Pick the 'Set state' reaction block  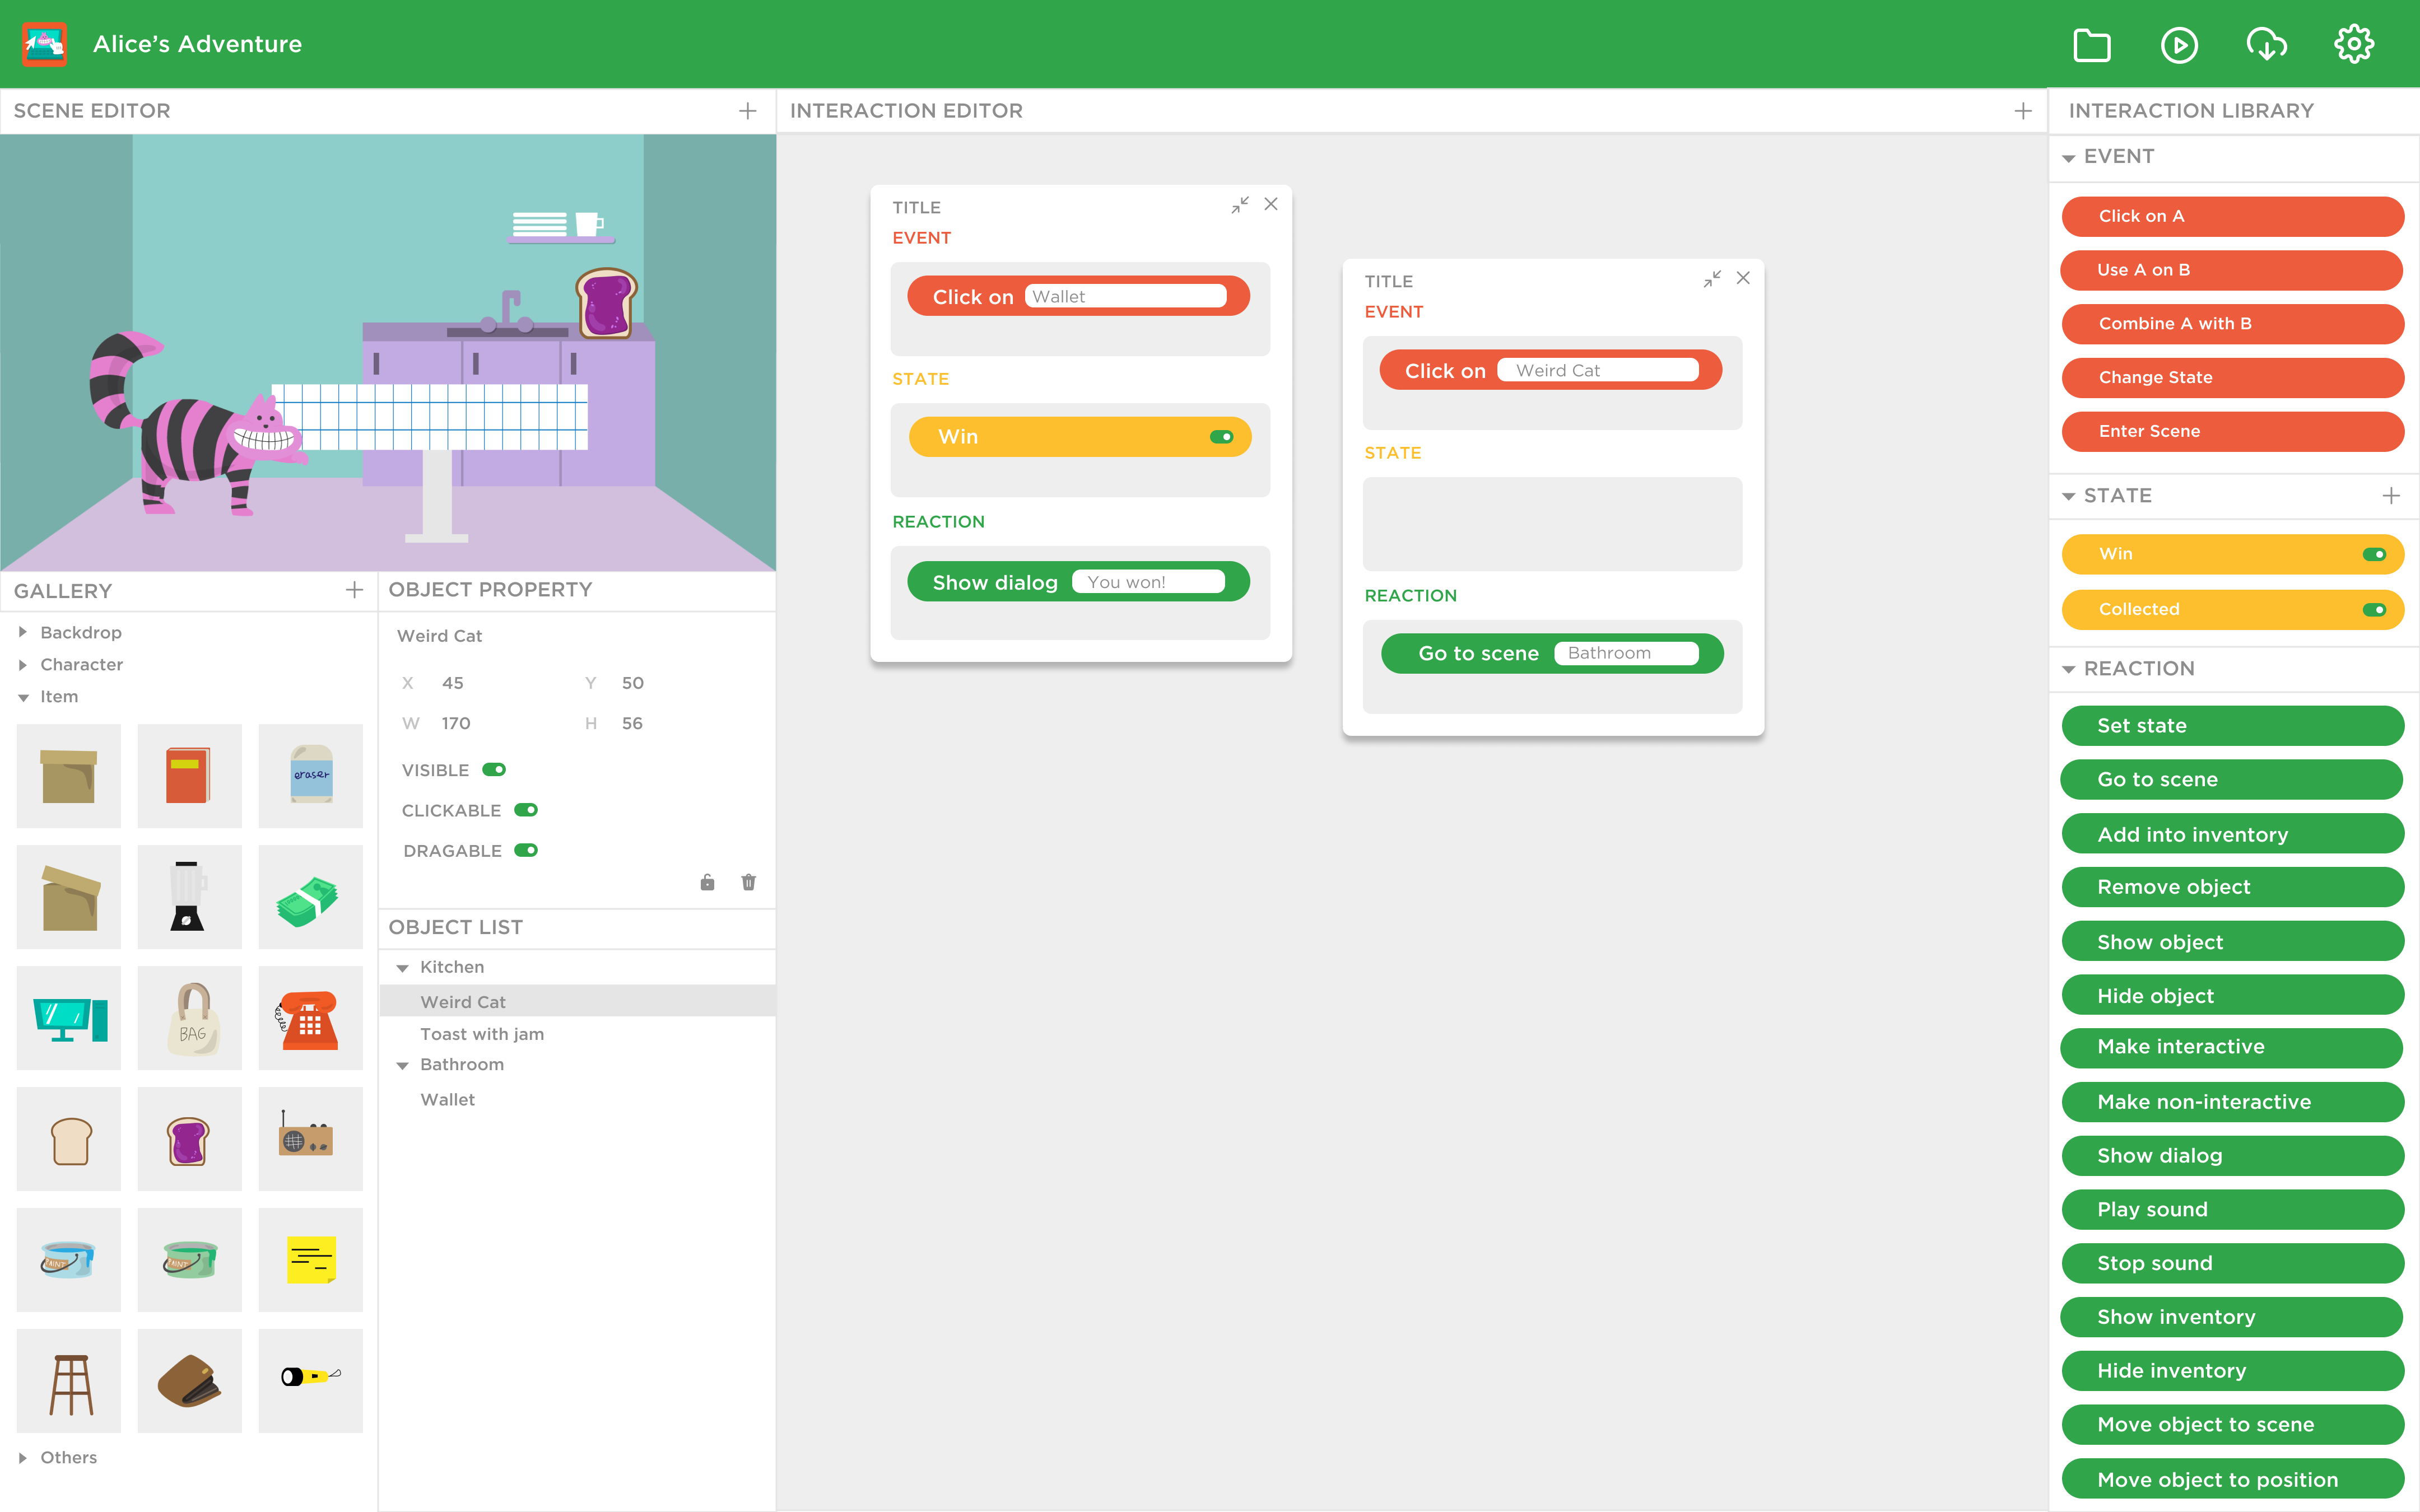pos(2232,726)
